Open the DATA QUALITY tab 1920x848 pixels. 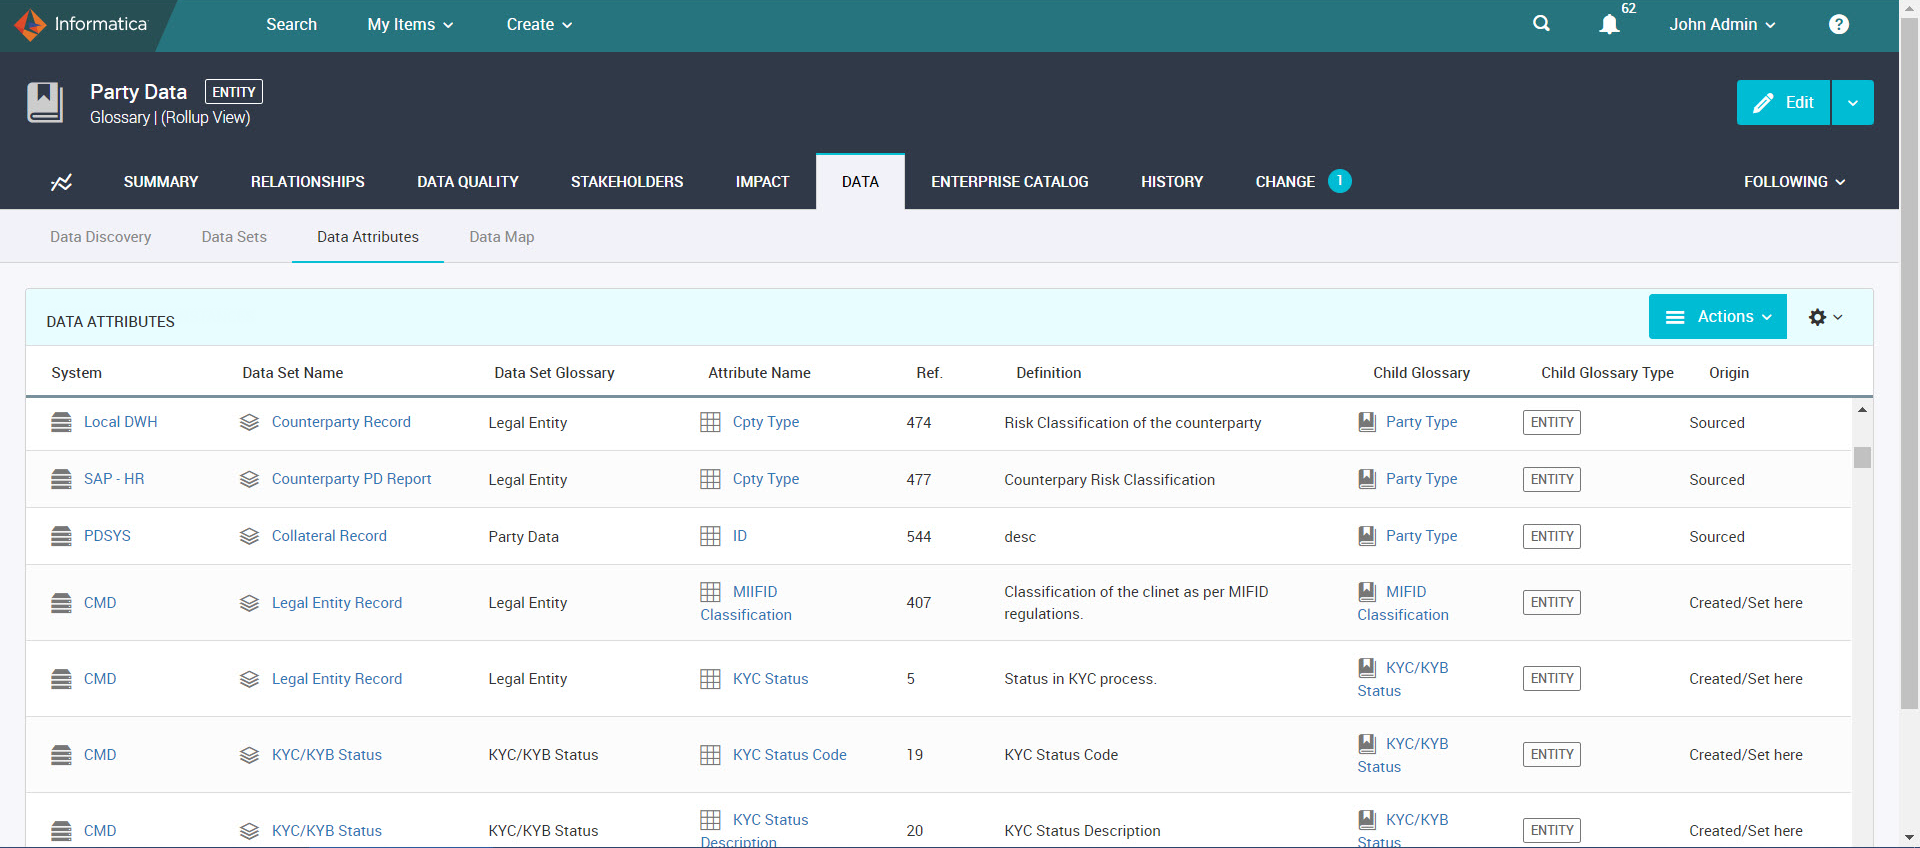click(468, 182)
